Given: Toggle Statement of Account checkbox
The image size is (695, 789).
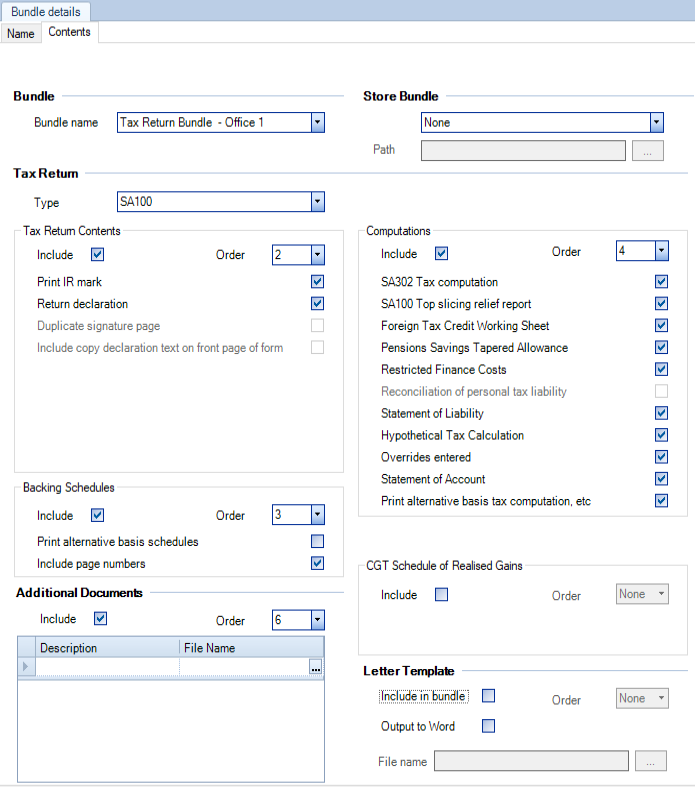Looking at the screenshot, I should (x=661, y=479).
